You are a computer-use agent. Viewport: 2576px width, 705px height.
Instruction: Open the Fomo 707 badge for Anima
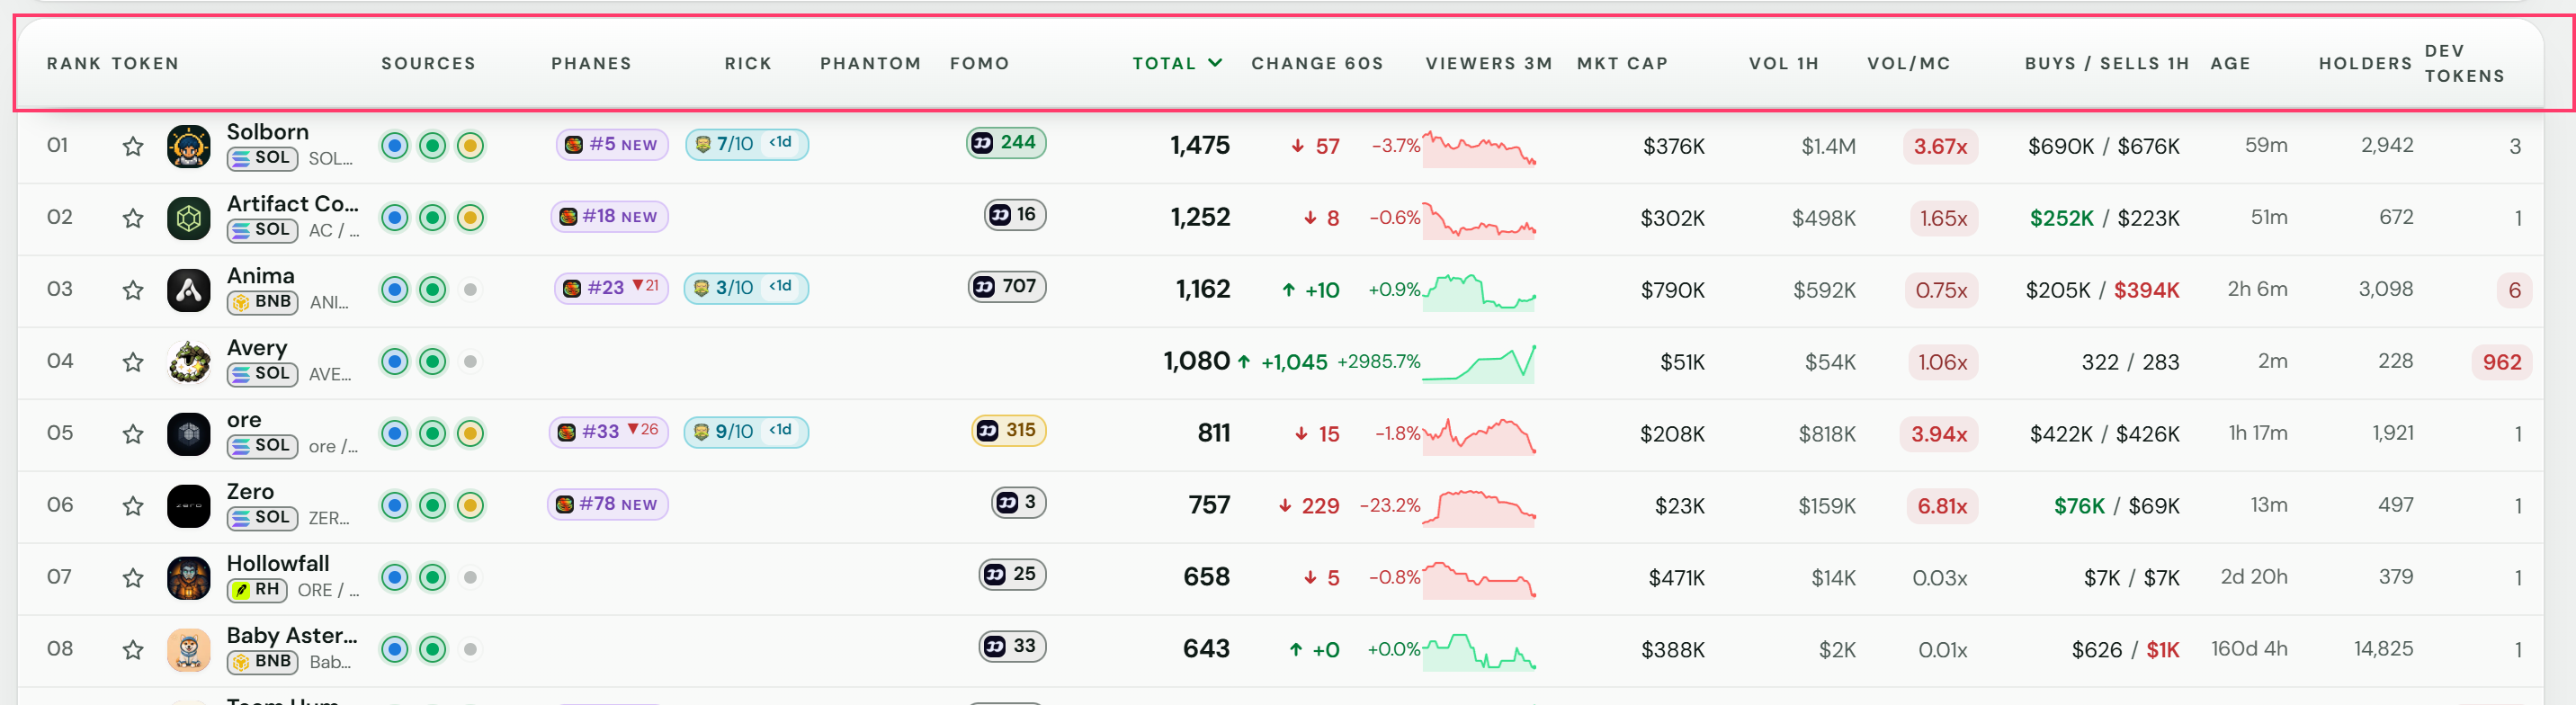point(1007,287)
